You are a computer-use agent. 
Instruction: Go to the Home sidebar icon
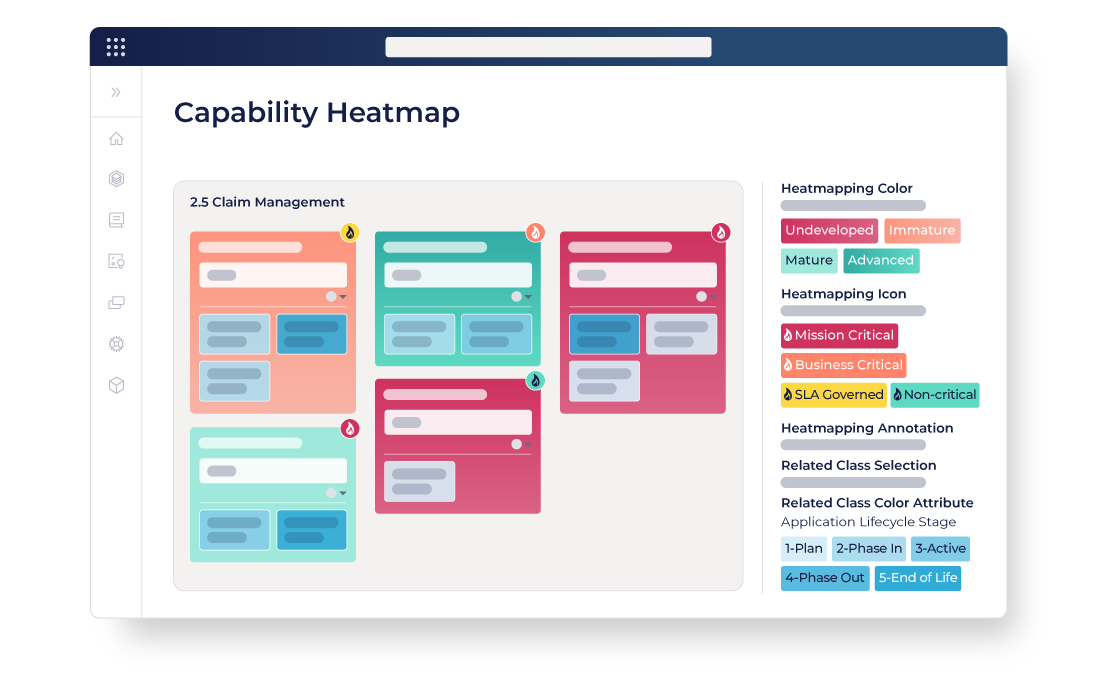pyautogui.click(x=116, y=138)
